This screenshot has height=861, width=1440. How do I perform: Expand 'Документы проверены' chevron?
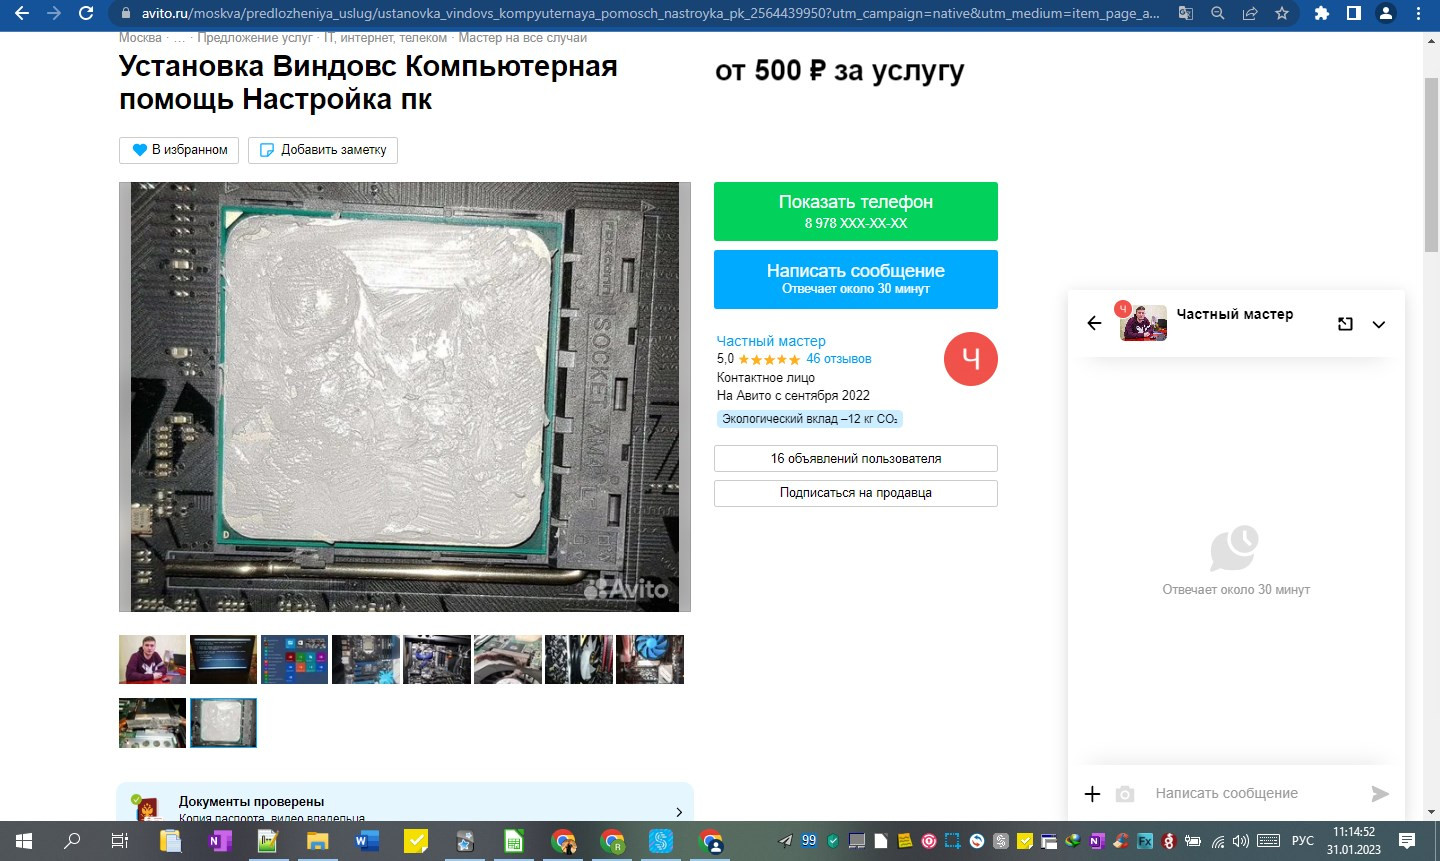[679, 812]
